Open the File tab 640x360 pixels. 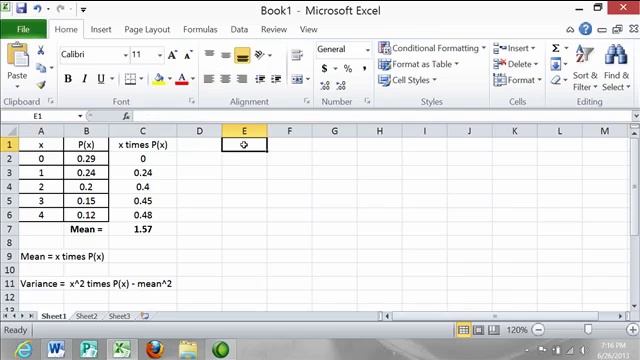(x=23, y=29)
